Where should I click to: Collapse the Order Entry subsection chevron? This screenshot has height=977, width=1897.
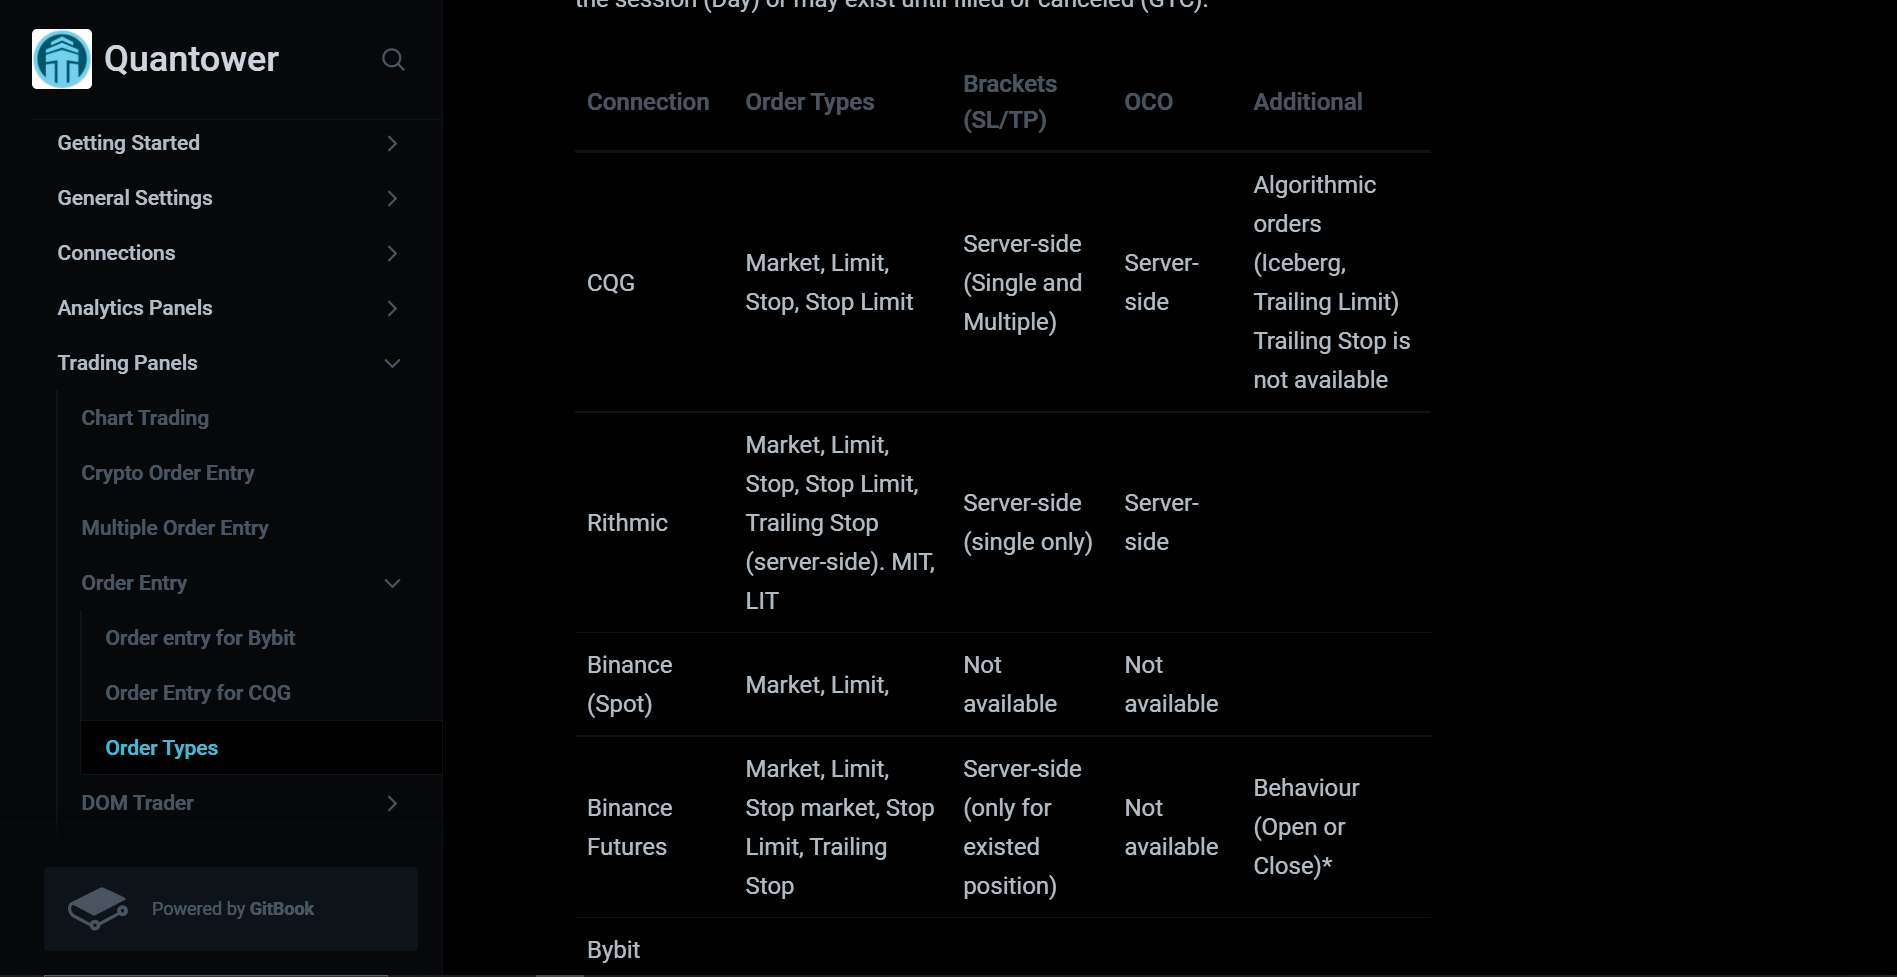coord(392,583)
